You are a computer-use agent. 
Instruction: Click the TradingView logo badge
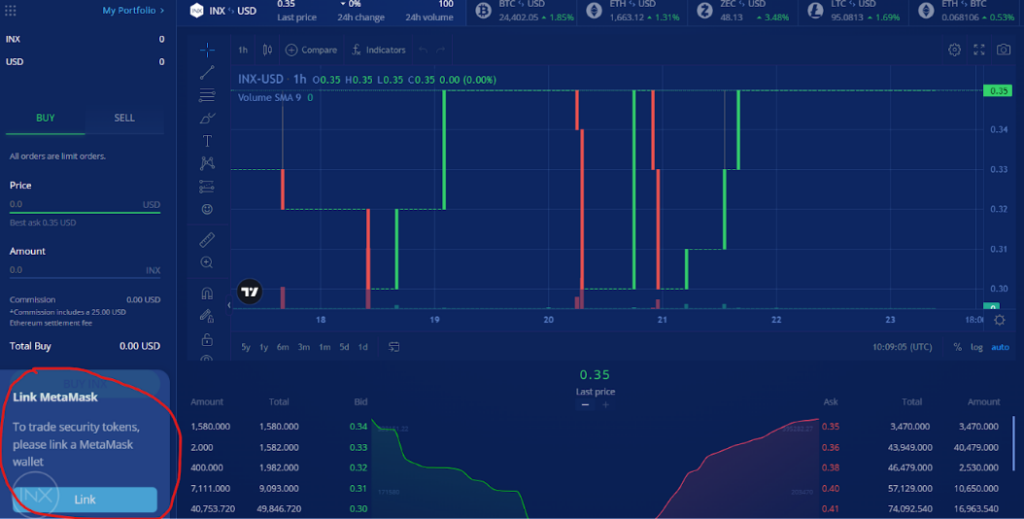(x=249, y=292)
